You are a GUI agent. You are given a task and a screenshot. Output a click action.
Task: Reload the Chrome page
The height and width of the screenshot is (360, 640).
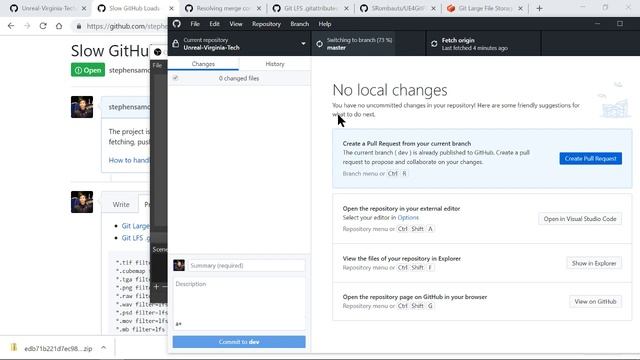click(43, 26)
